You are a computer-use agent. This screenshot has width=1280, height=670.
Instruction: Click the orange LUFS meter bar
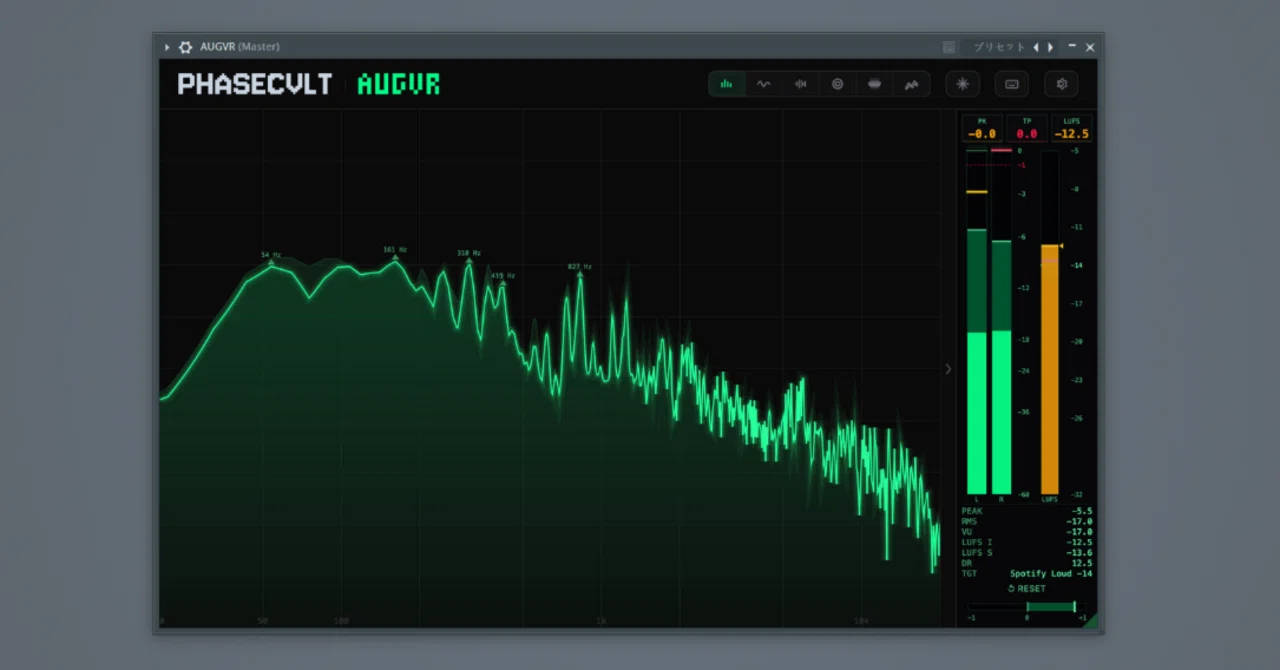[1050, 370]
